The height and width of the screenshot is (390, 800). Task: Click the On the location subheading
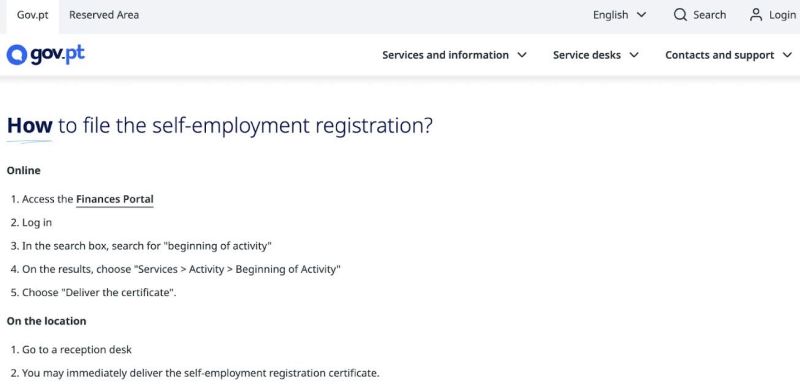coord(46,321)
